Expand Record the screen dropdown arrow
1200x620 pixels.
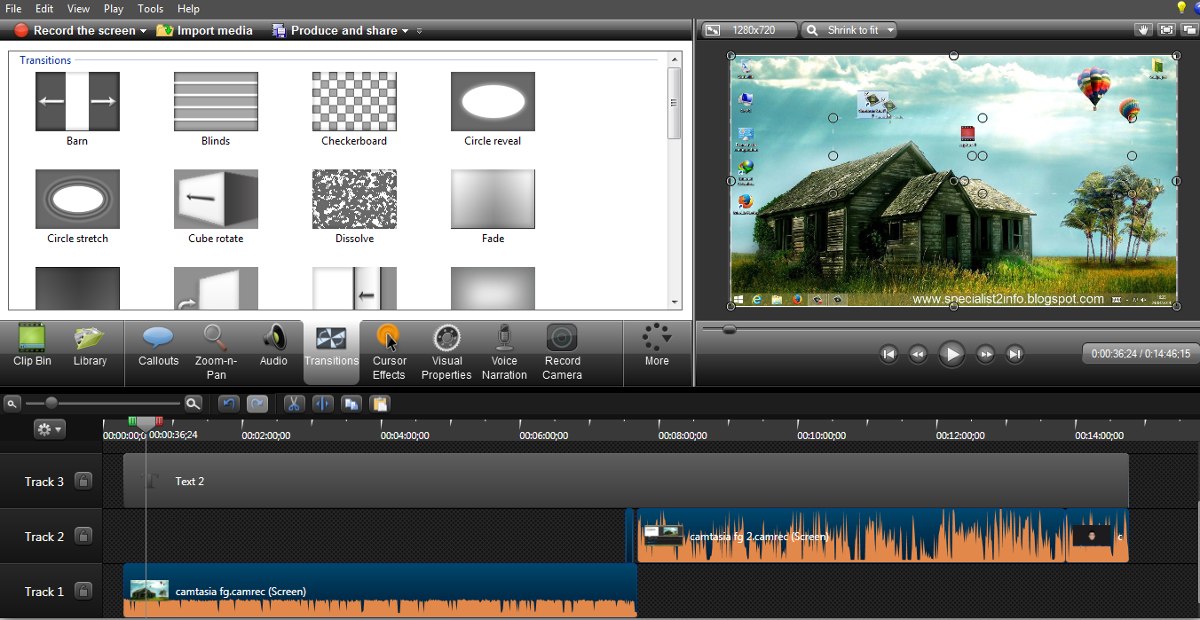tap(143, 31)
